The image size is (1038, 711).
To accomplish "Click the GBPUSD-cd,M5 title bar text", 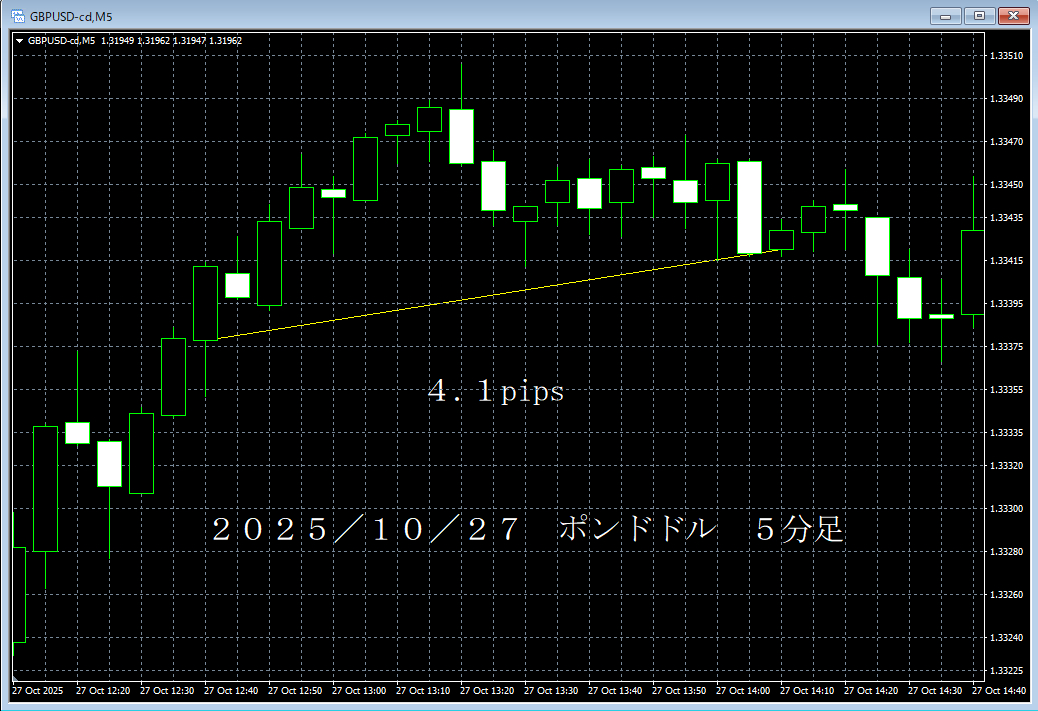I will coord(70,16).
